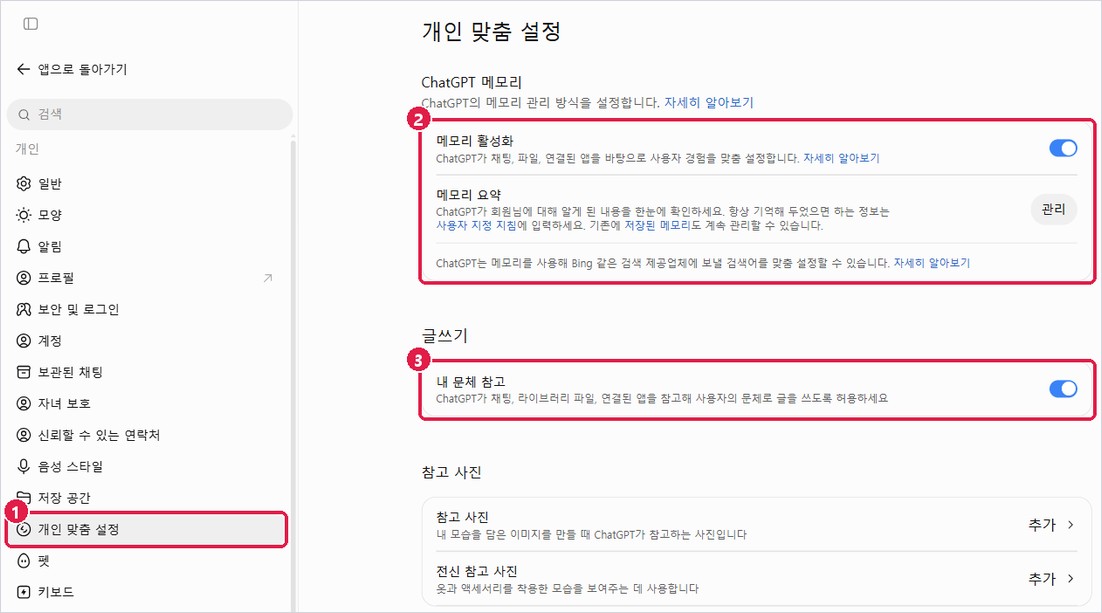Image resolution: width=1102 pixels, height=613 pixels.
Task: Click the keyboard icon beside 키보드
Action: pyautogui.click(x=24, y=592)
